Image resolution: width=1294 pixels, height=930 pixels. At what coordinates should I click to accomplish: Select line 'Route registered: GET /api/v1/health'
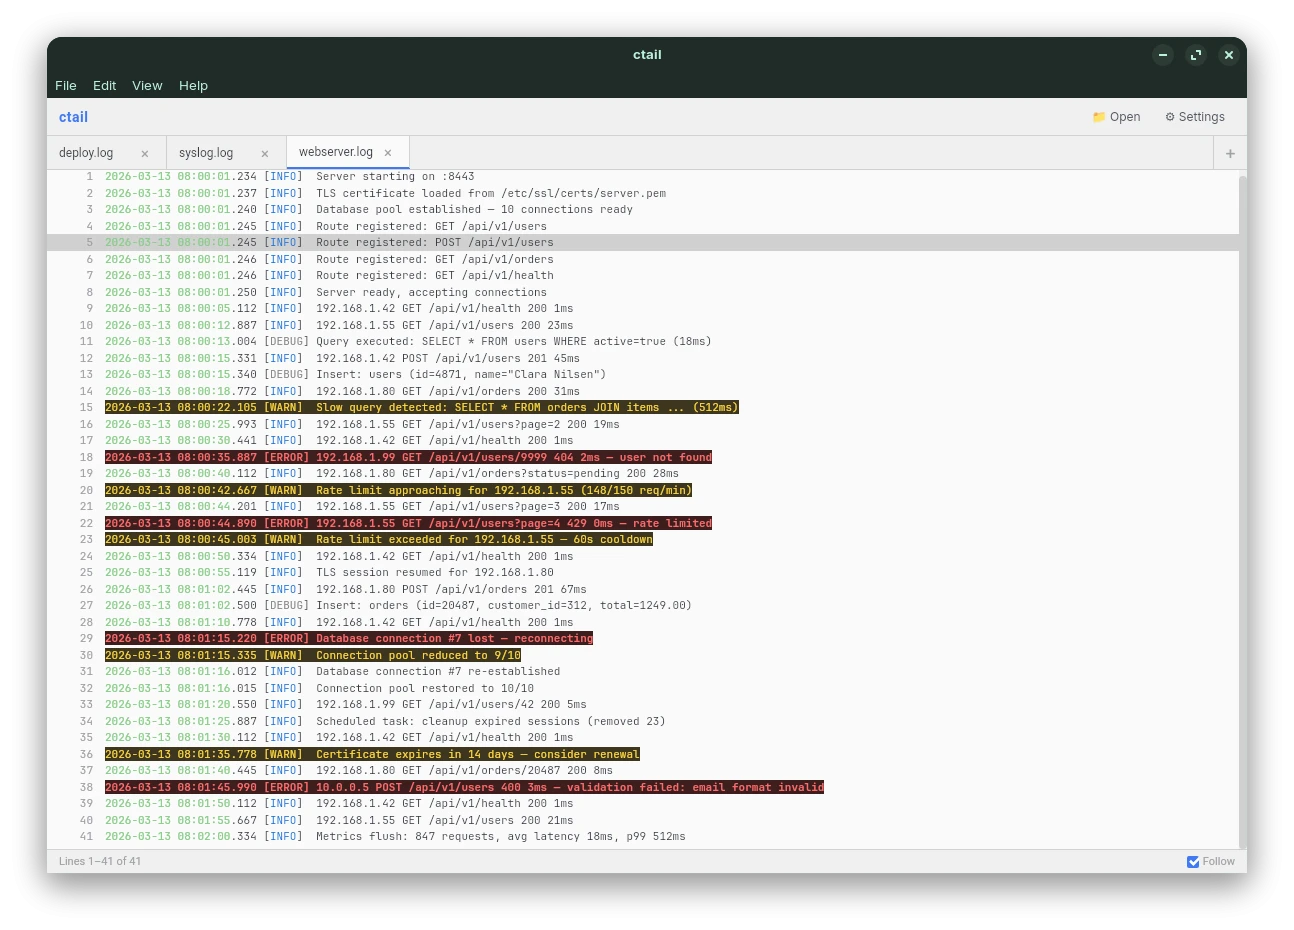643,276
